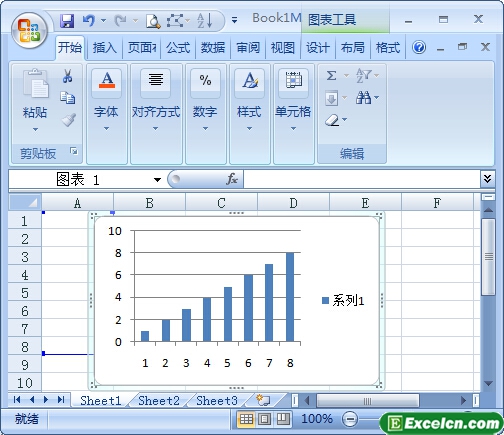Click the insert function fx button
This screenshot has height=435, width=504.
pos(232,180)
